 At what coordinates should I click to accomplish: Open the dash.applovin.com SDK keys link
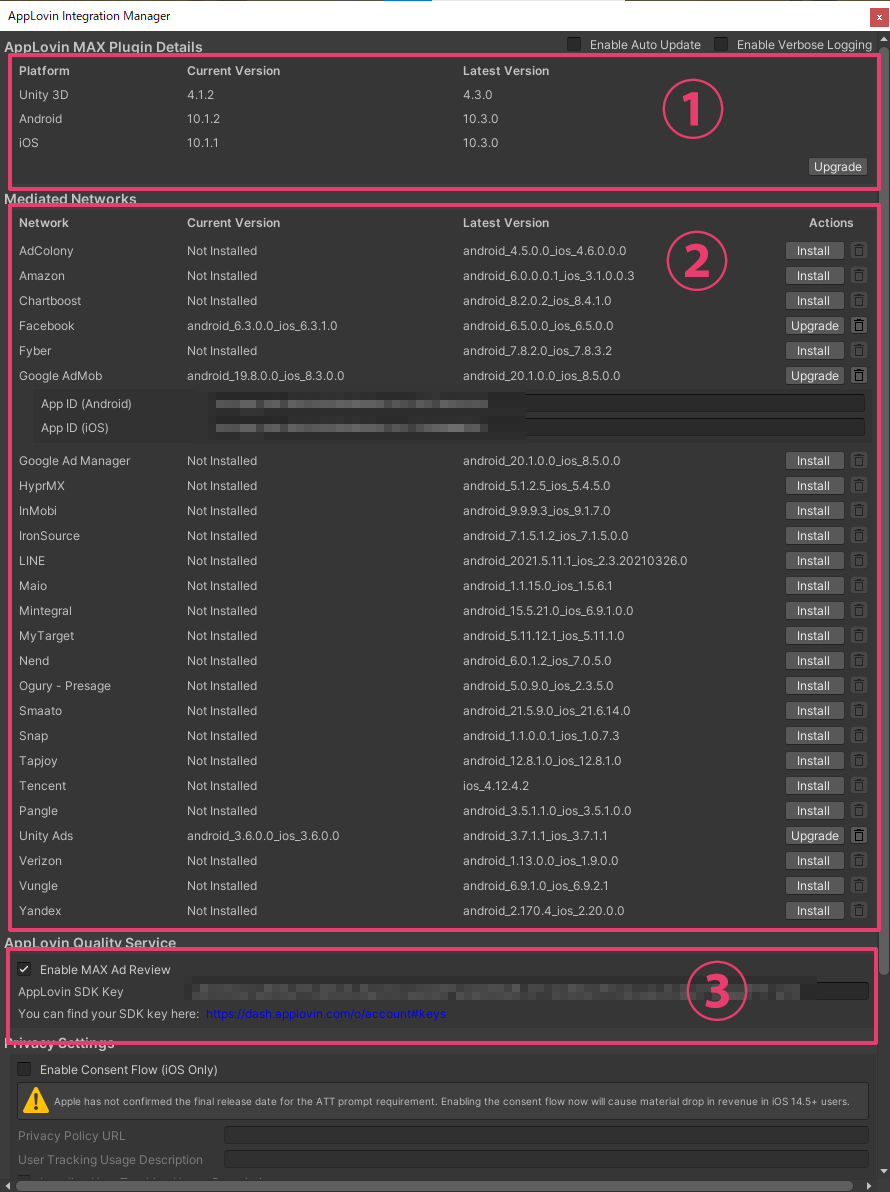click(x=326, y=1014)
